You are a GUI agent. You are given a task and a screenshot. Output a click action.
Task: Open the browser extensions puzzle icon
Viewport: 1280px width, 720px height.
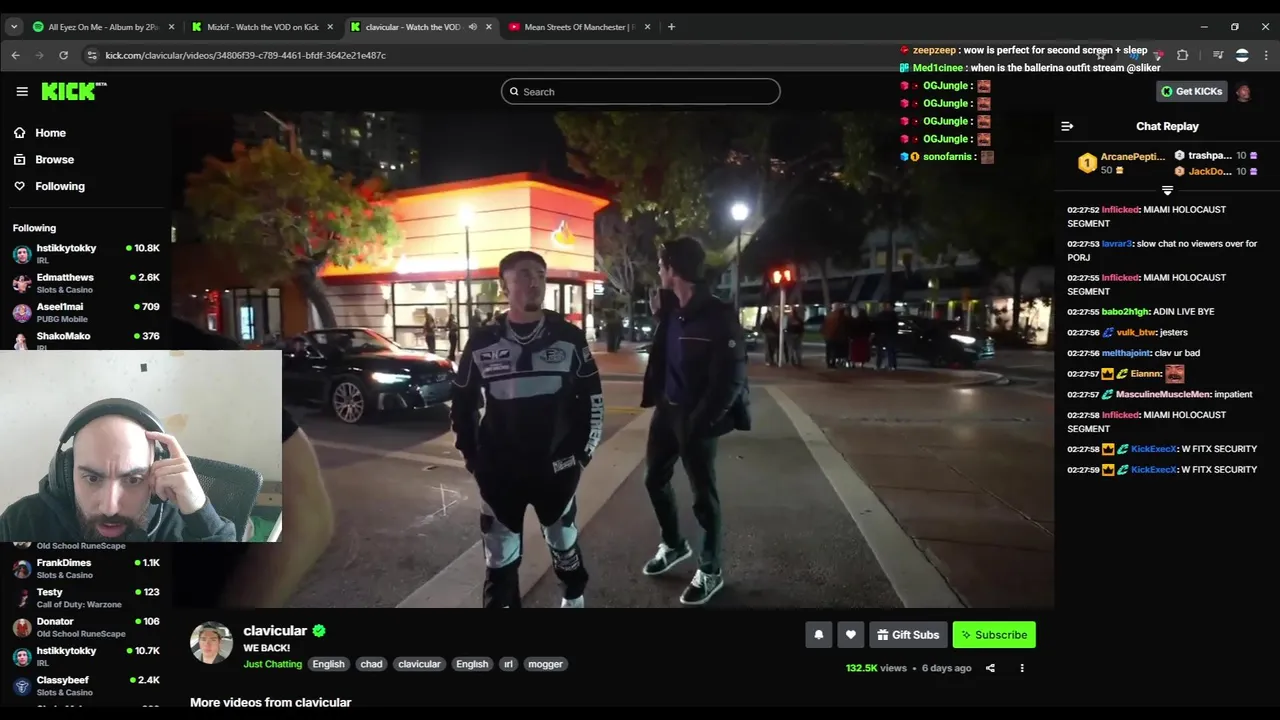[1182, 55]
